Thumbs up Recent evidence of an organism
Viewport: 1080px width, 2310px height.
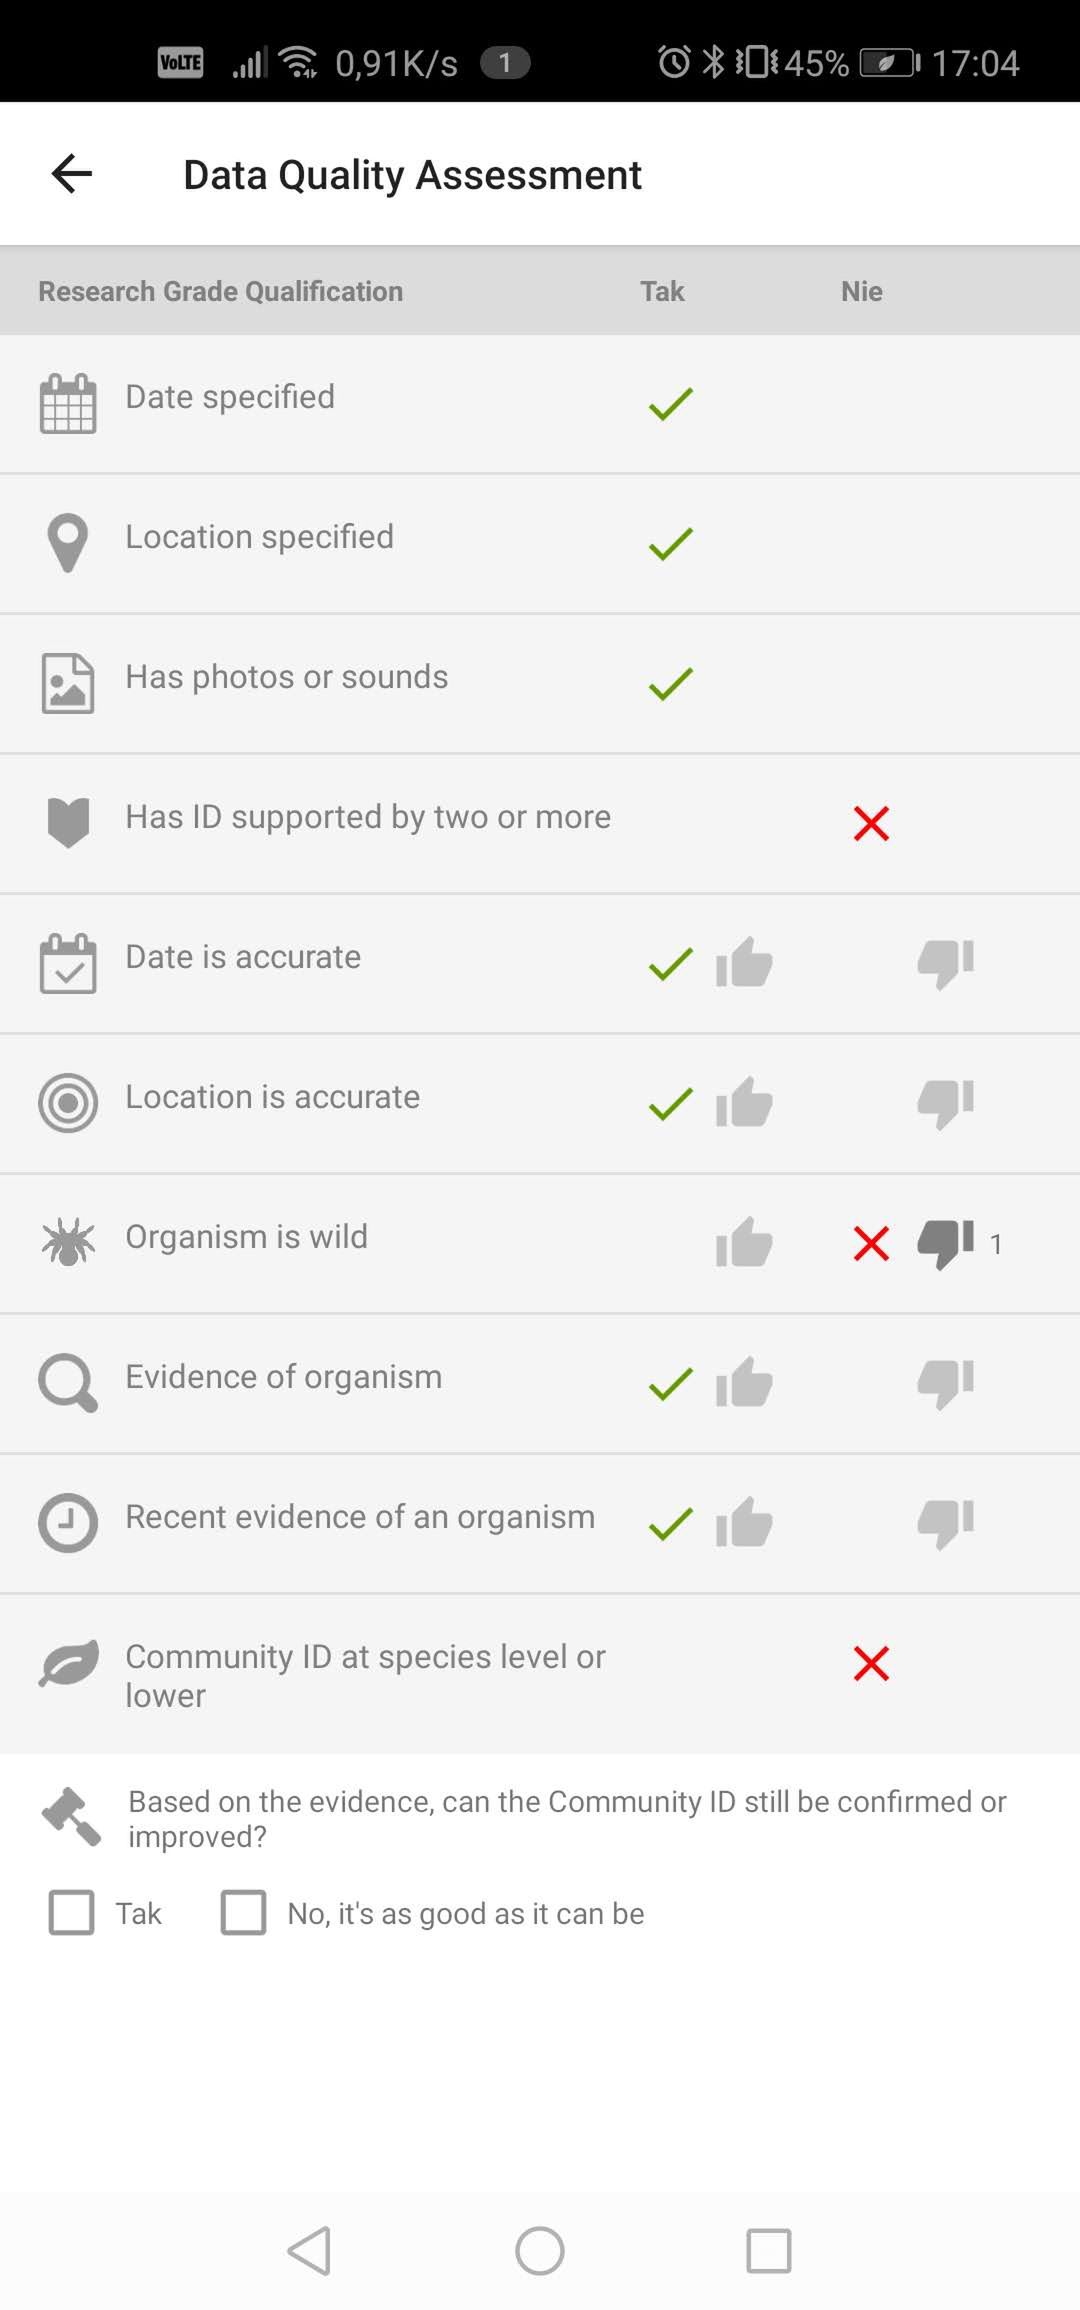[744, 1522]
